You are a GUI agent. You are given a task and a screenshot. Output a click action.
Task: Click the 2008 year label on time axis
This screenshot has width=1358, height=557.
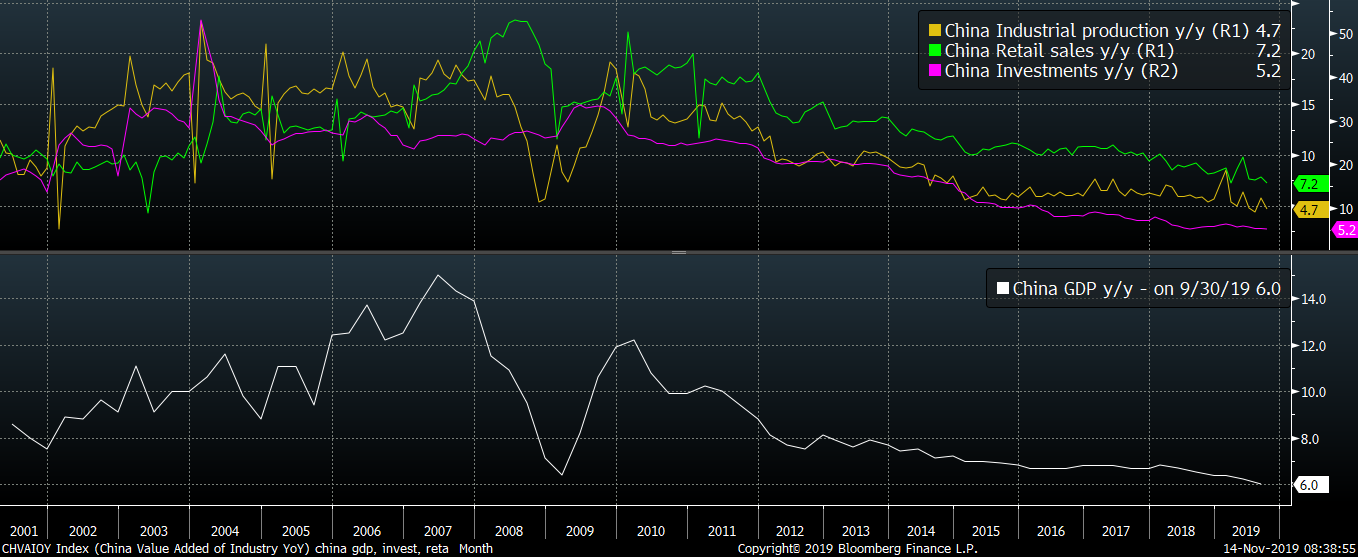tap(508, 531)
